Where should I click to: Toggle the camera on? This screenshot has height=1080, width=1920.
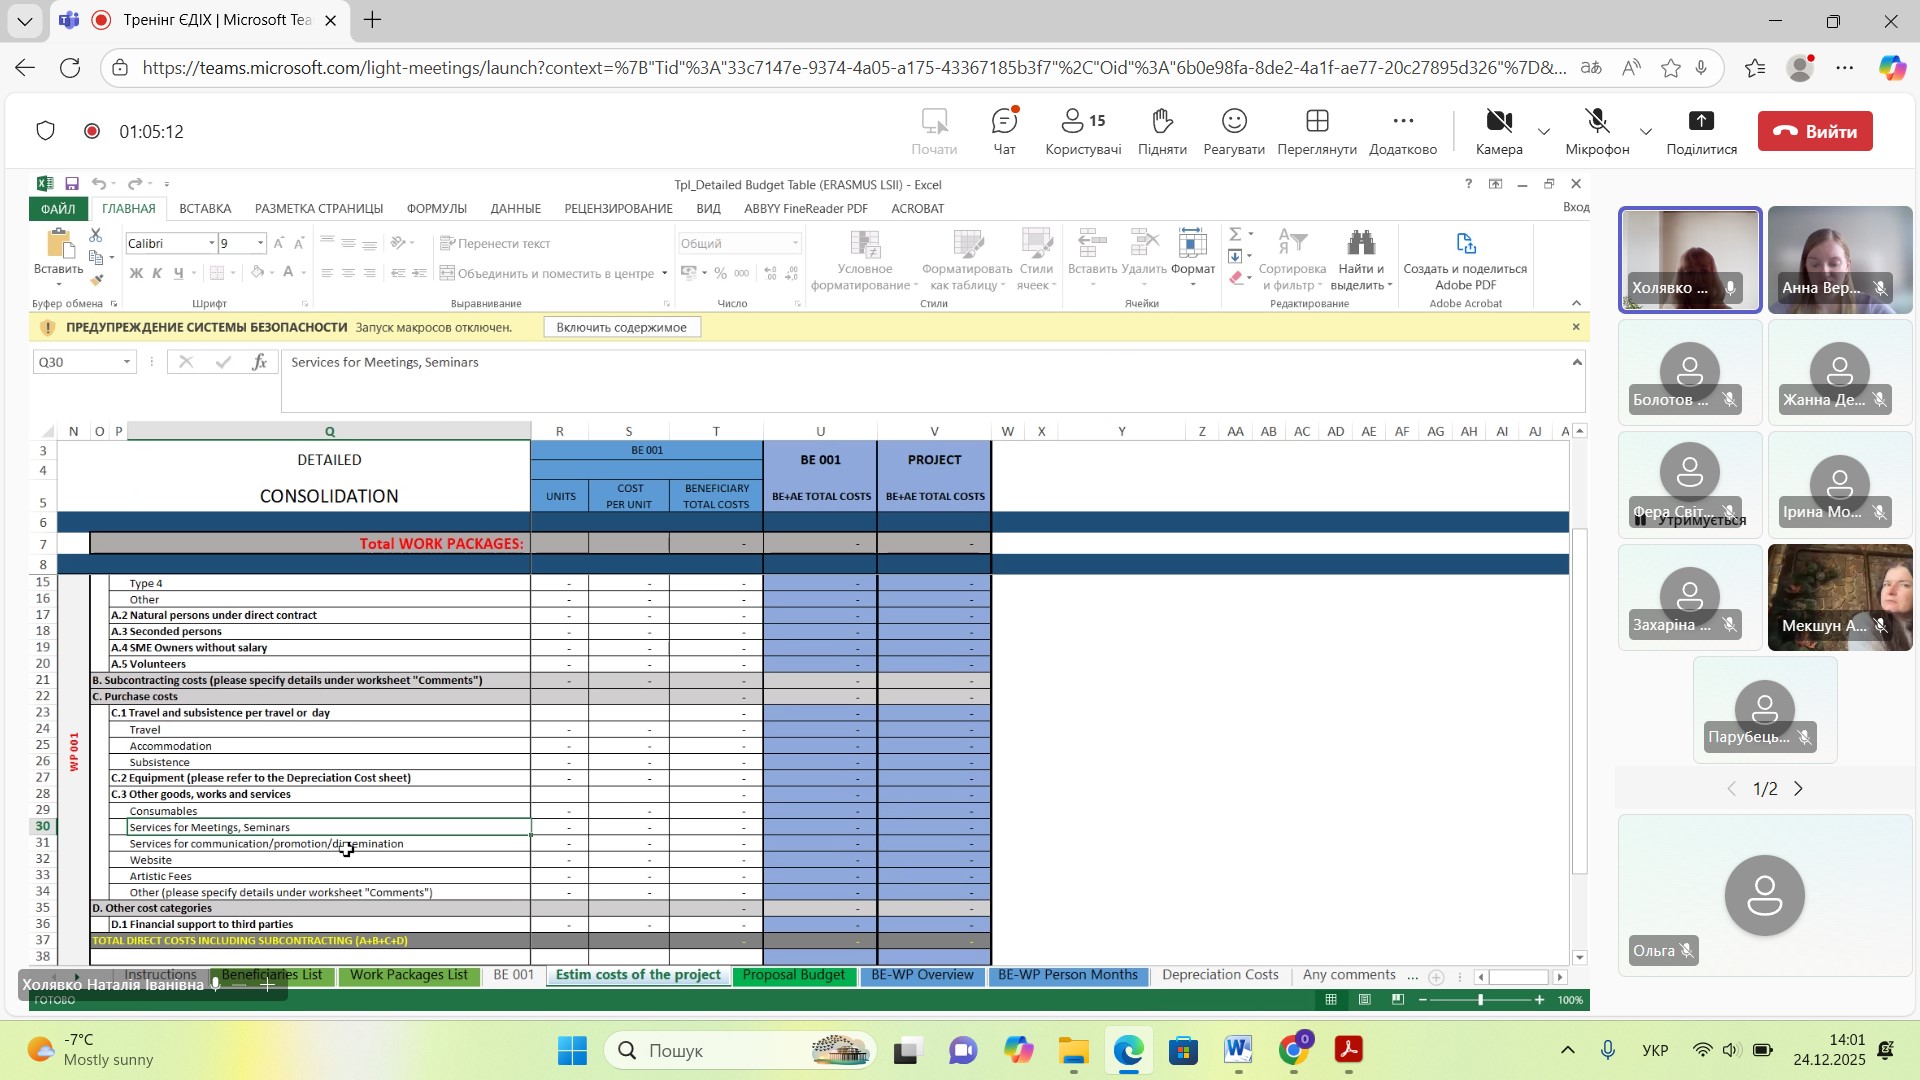[1498, 123]
